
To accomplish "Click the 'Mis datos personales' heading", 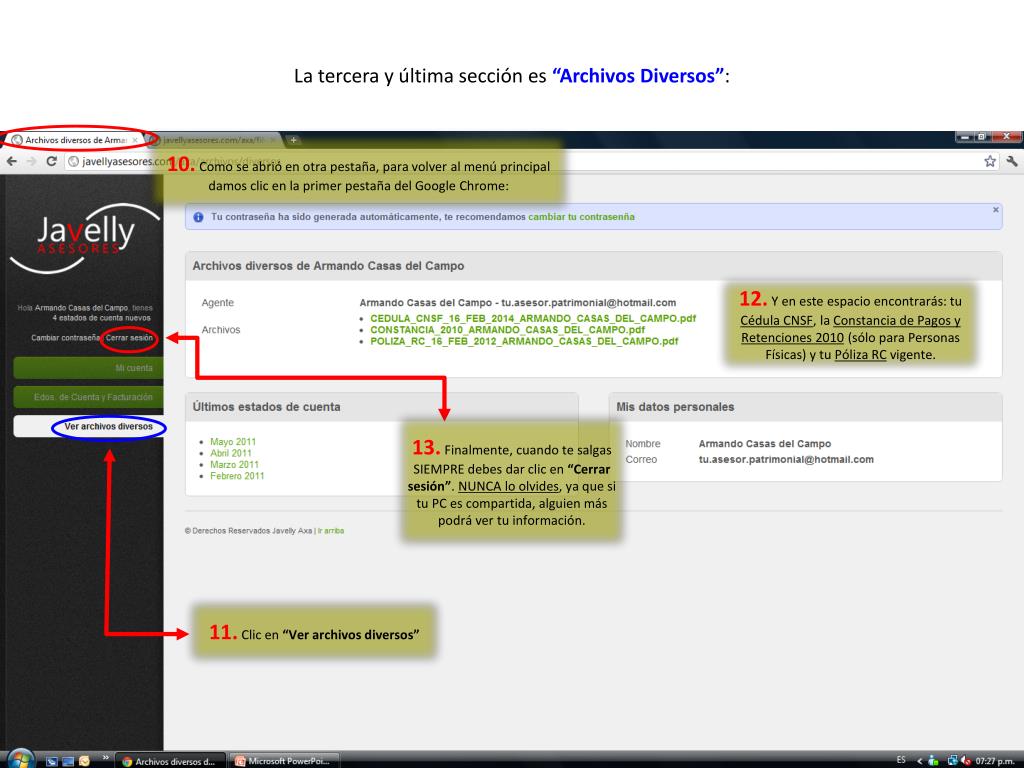I will (x=675, y=407).
